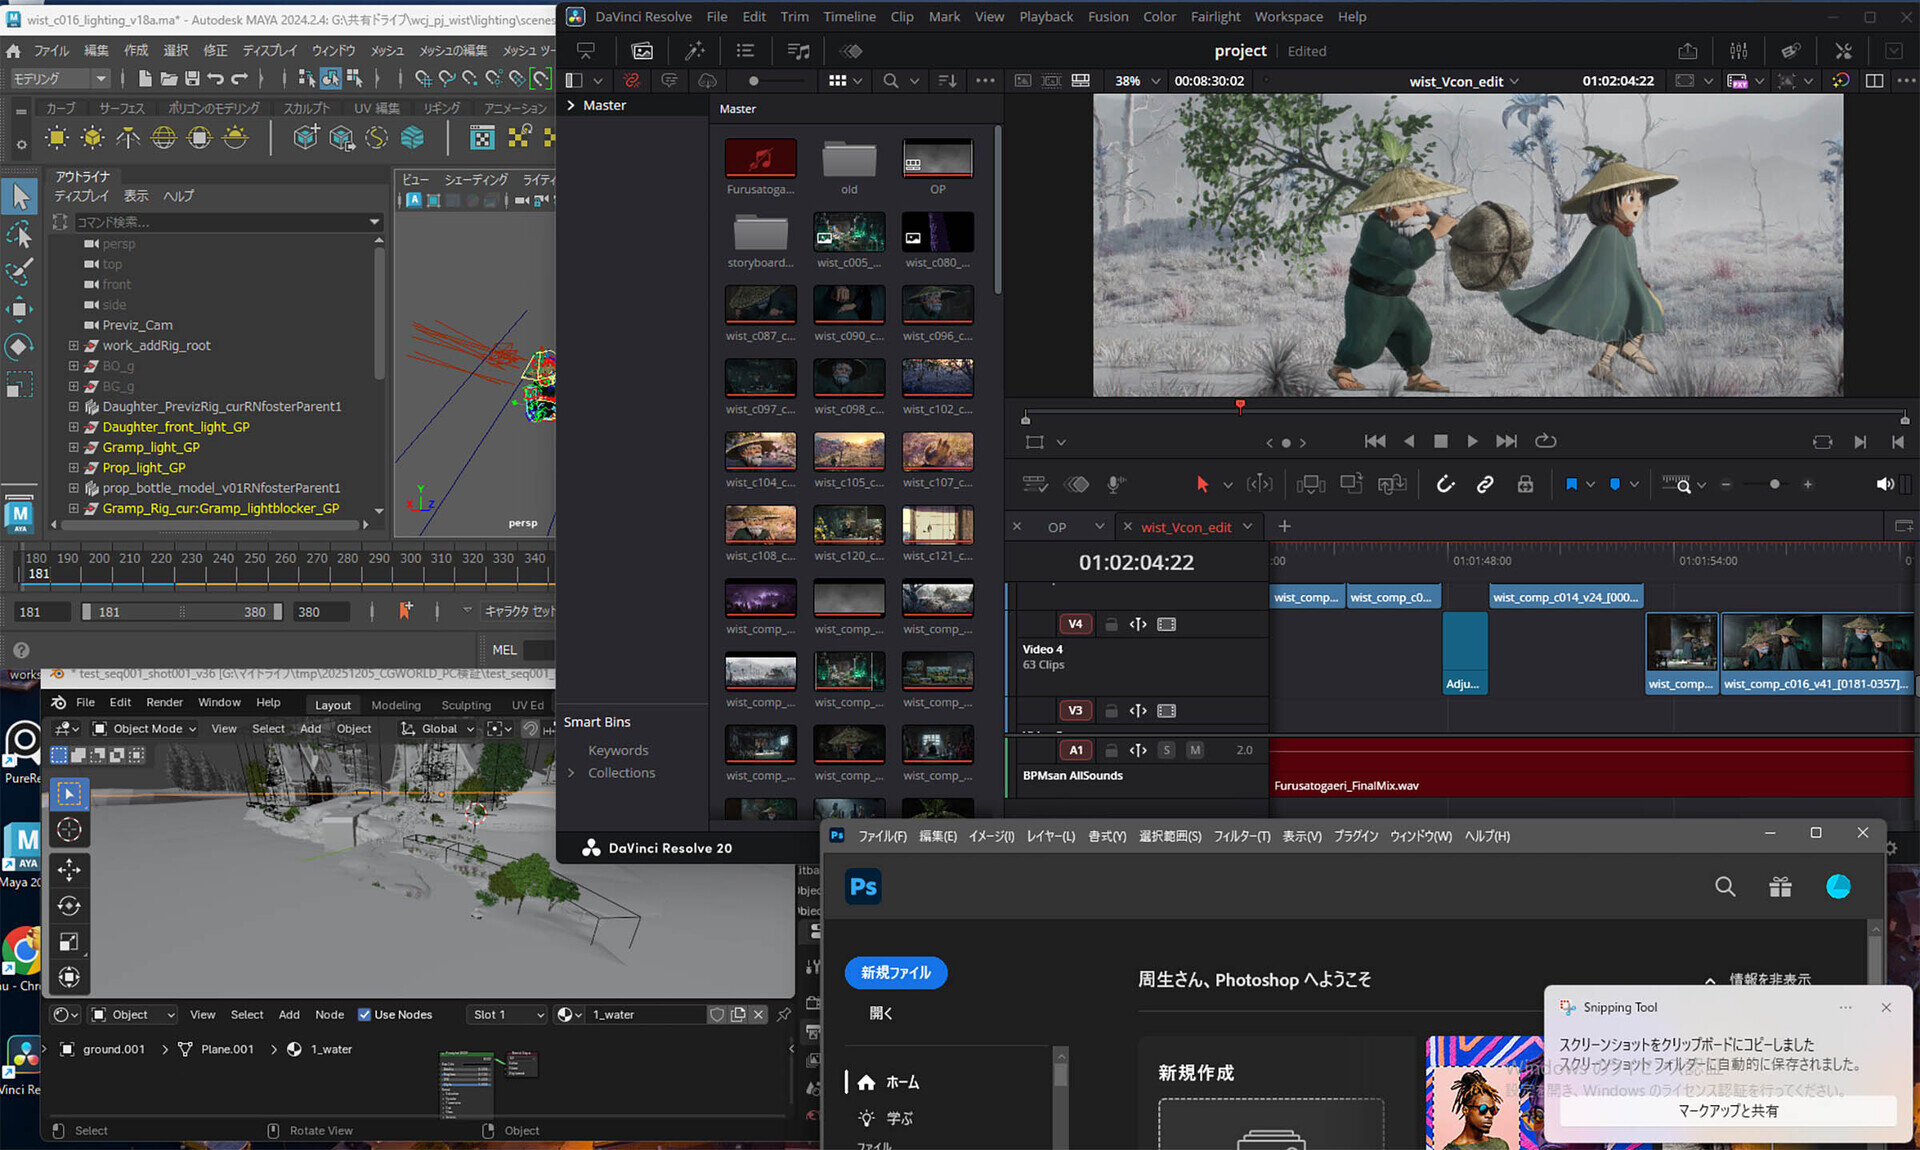Mute audio track A1 with M button

pos(1195,750)
